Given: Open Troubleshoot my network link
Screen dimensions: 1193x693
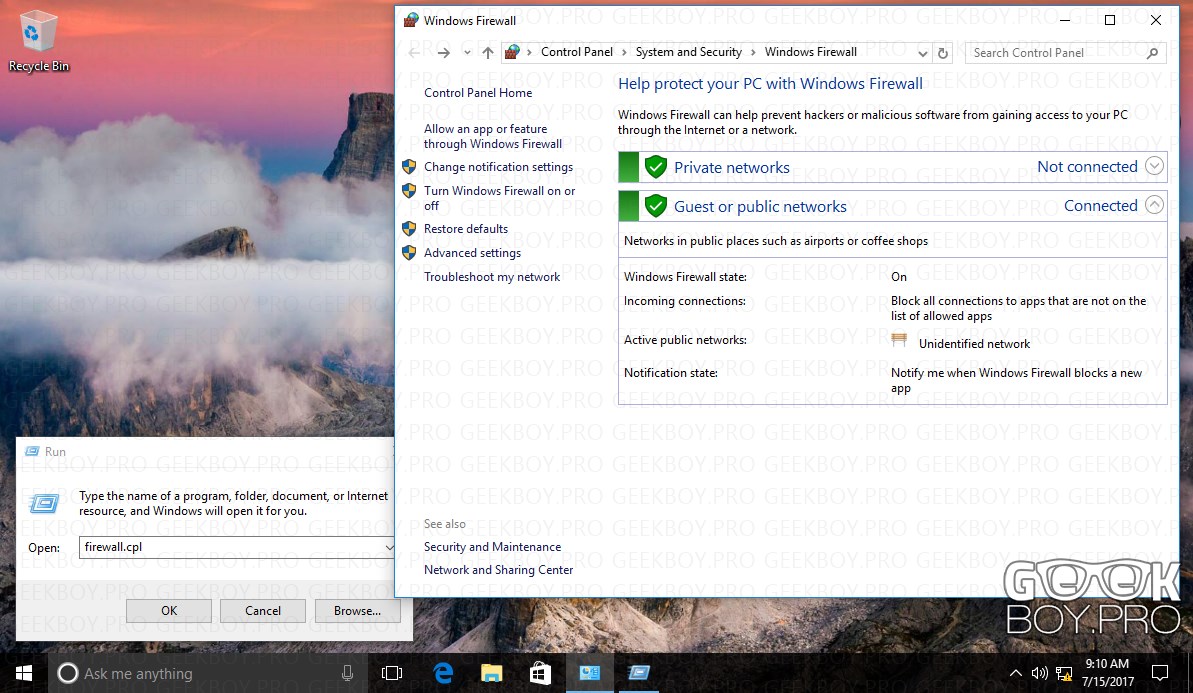Looking at the screenshot, I should click(492, 277).
